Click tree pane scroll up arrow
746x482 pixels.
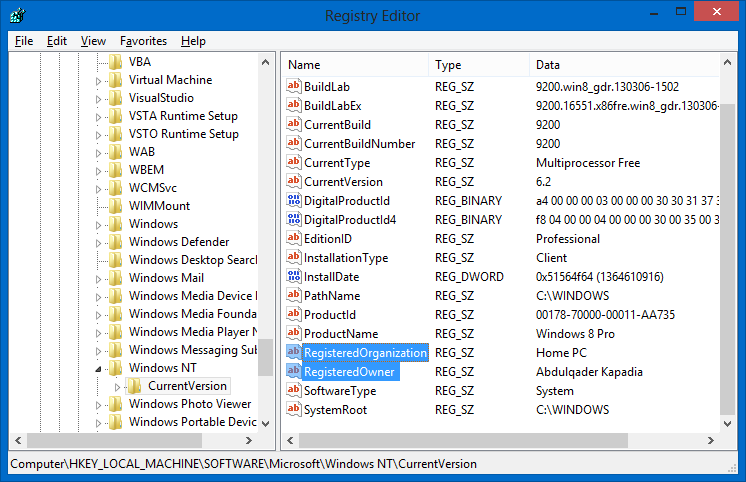click(x=265, y=62)
